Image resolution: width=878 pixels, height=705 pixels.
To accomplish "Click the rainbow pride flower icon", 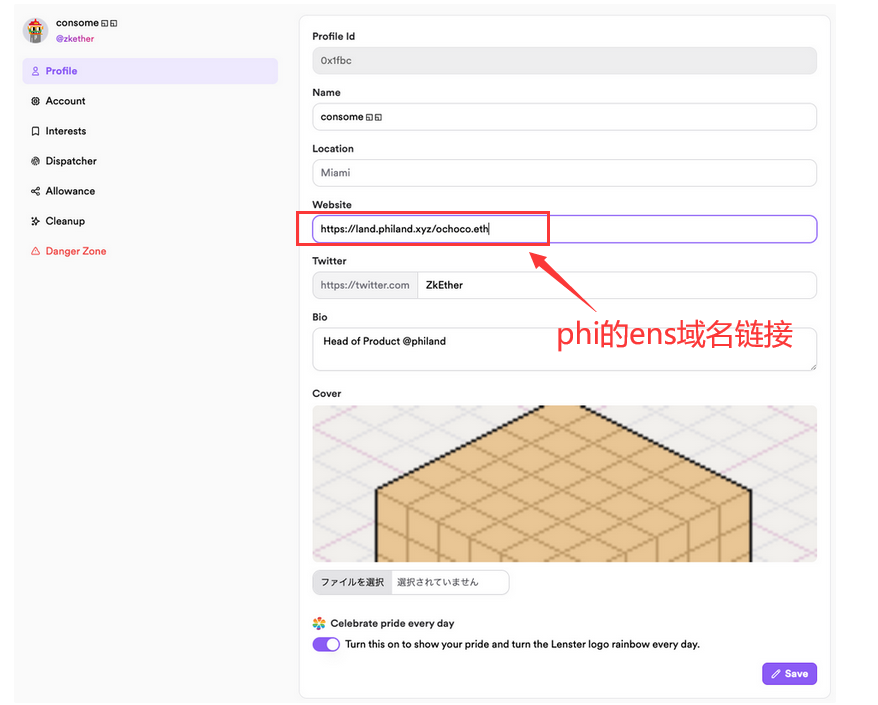I will click(x=319, y=623).
